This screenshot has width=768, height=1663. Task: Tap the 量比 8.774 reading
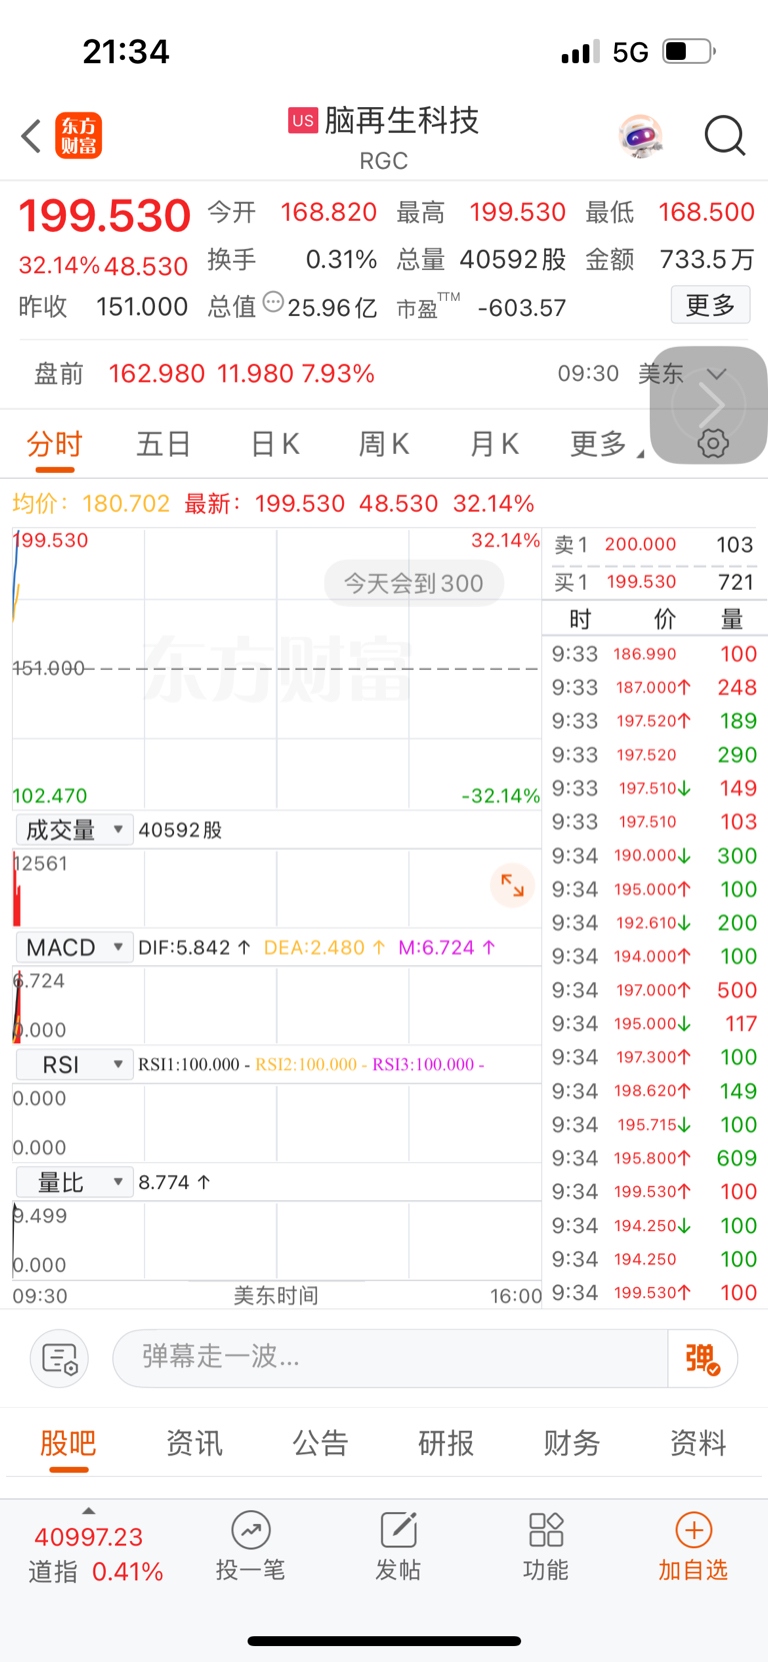tap(174, 1182)
